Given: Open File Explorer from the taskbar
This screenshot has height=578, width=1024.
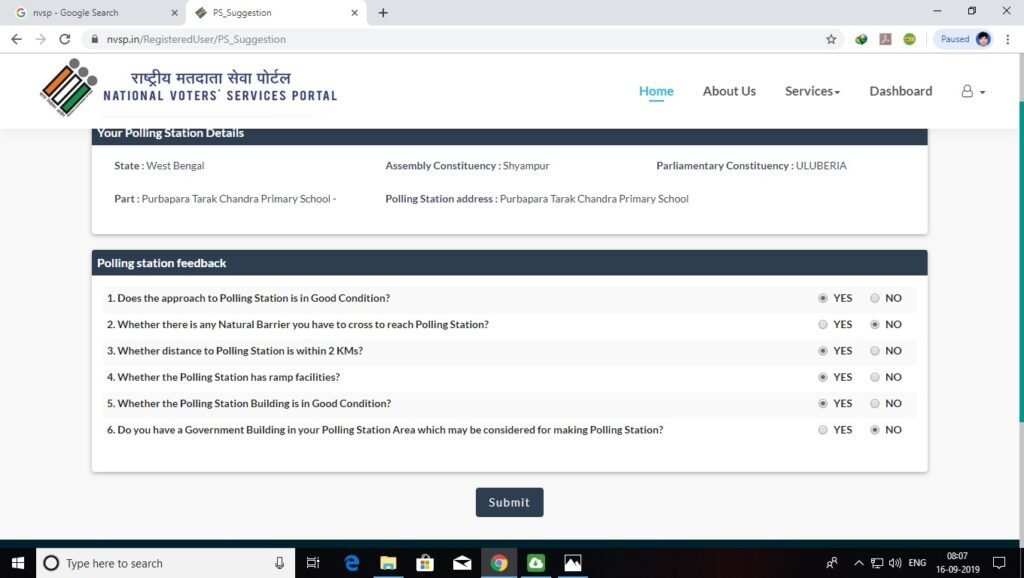Looking at the screenshot, I should (x=389, y=563).
